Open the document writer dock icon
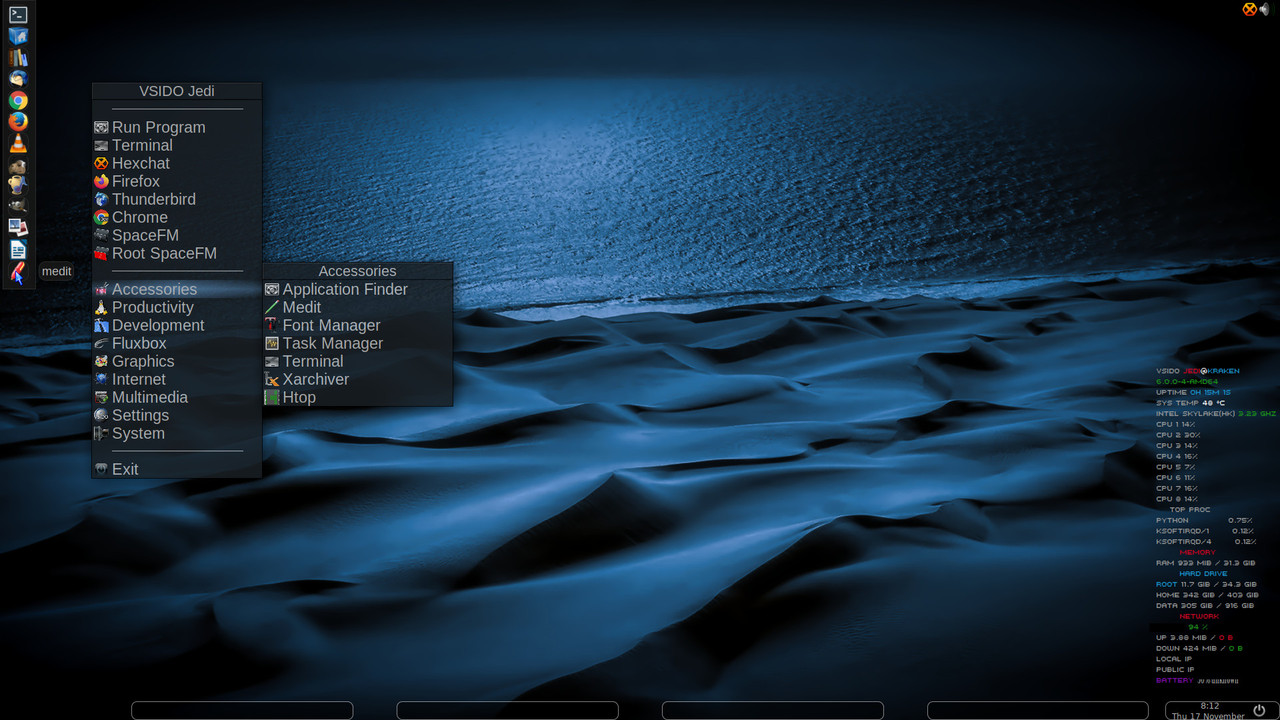Image resolution: width=1280 pixels, height=720 pixels. [18, 250]
